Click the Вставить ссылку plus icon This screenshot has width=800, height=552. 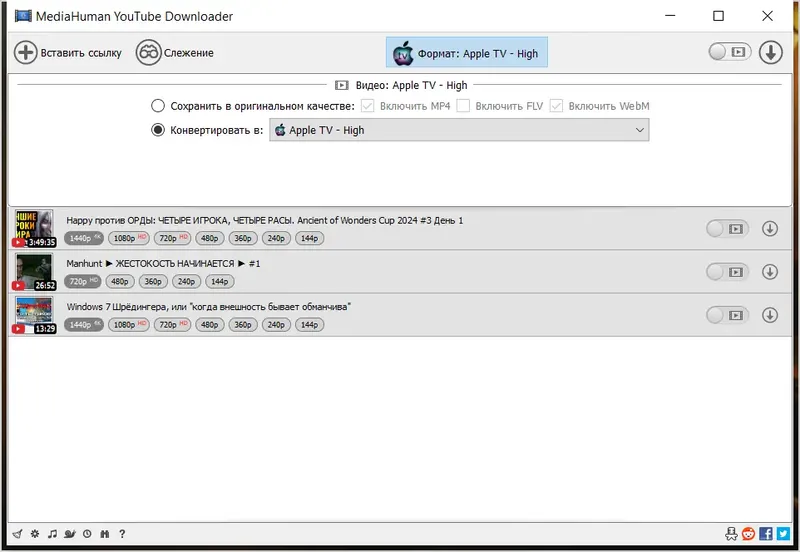tap(25, 53)
